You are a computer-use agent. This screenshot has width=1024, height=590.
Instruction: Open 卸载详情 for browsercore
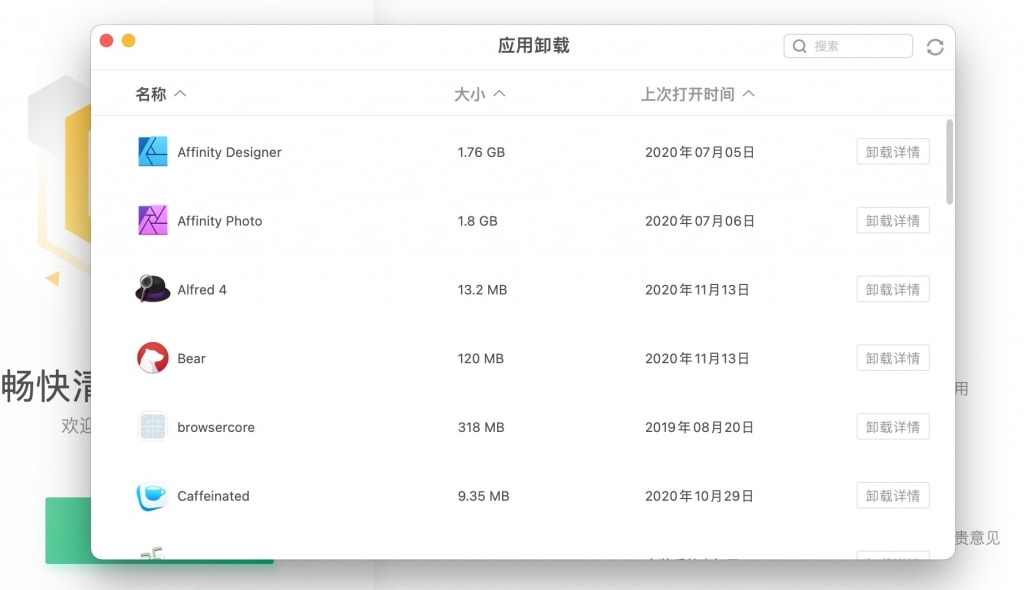pyautogui.click(x=893, y=427)
